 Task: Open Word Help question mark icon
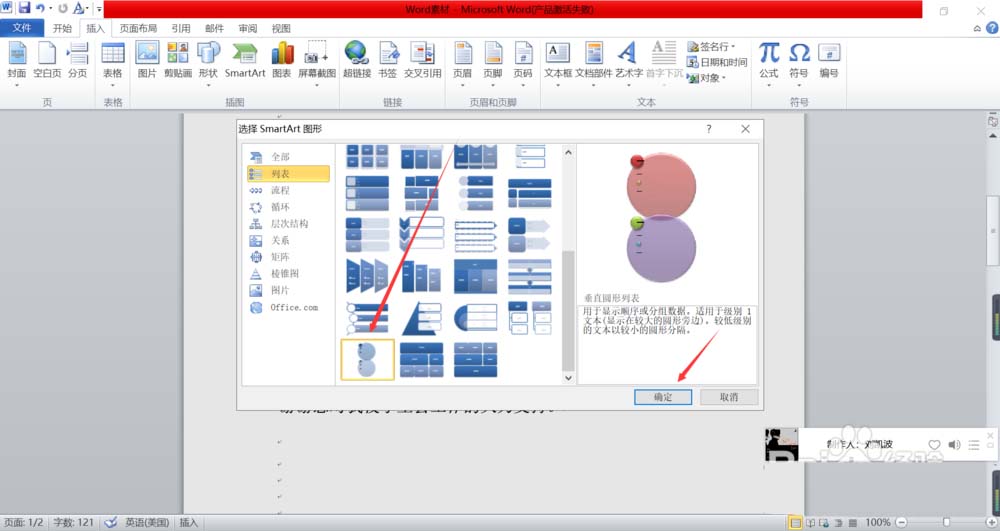992,28
